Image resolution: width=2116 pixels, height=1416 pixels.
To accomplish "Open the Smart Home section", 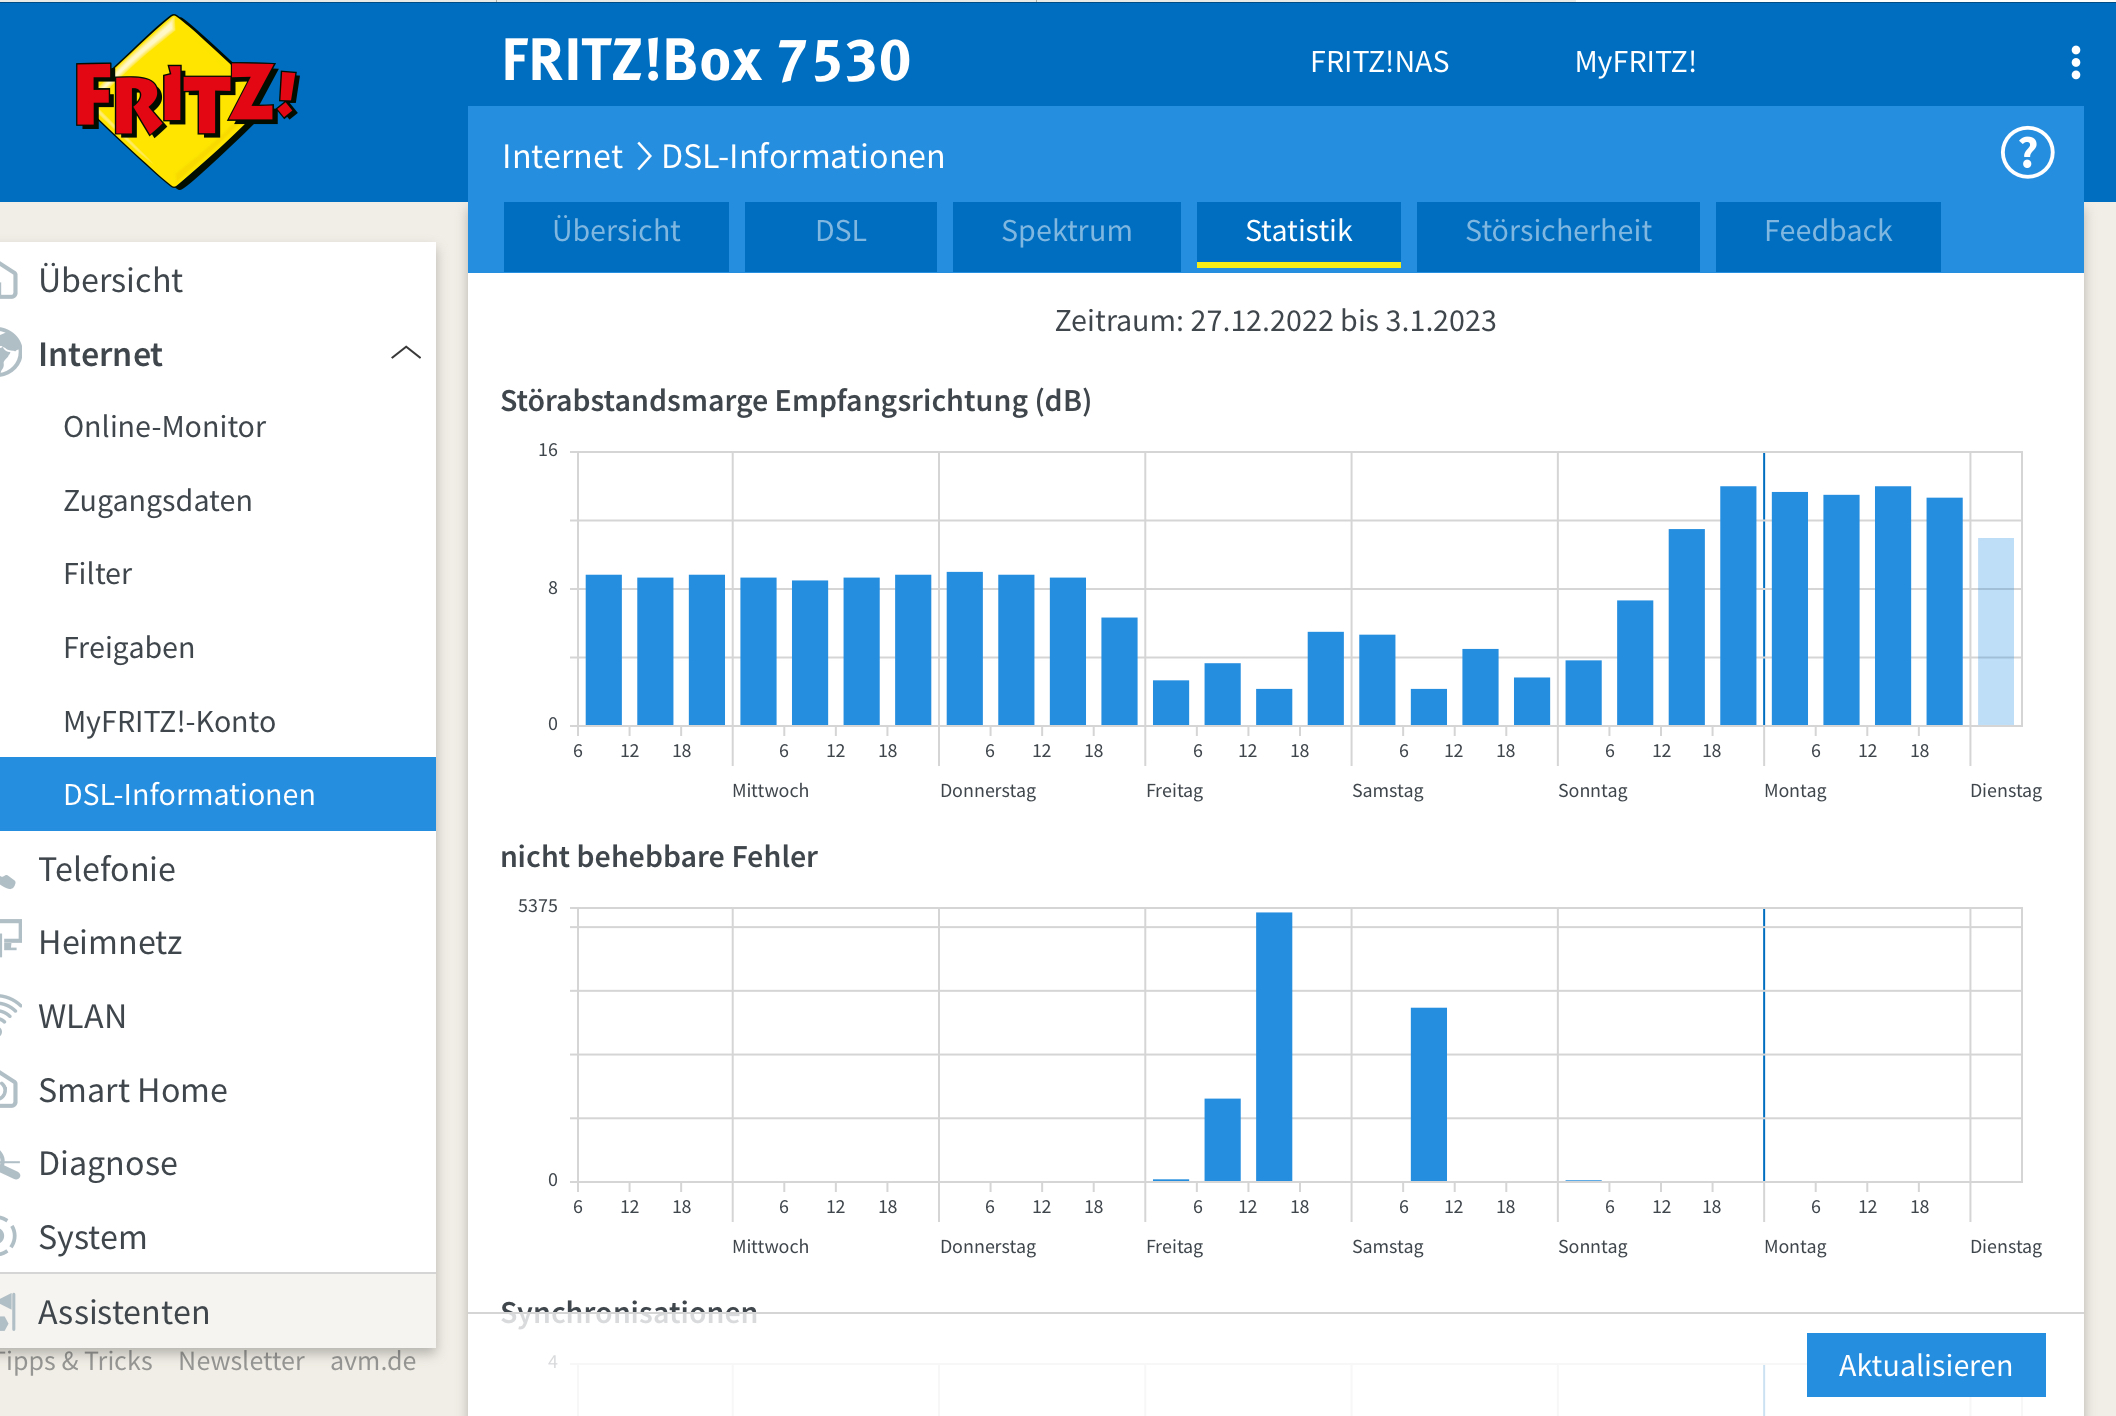I will click(x=132, y=1090).
